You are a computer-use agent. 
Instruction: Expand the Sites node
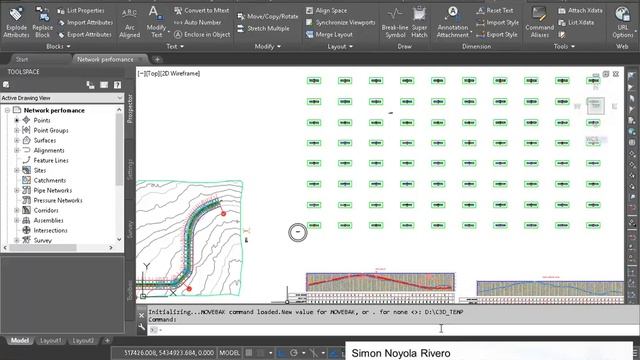pos(17,170)
